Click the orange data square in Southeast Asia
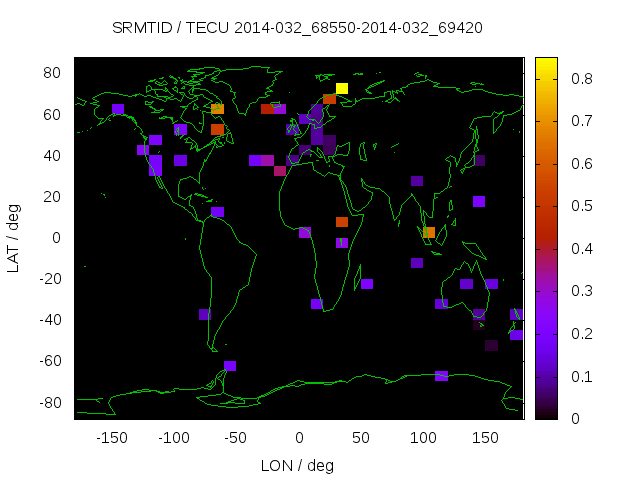This screenshot has width=640, height=480. [429, 232]
